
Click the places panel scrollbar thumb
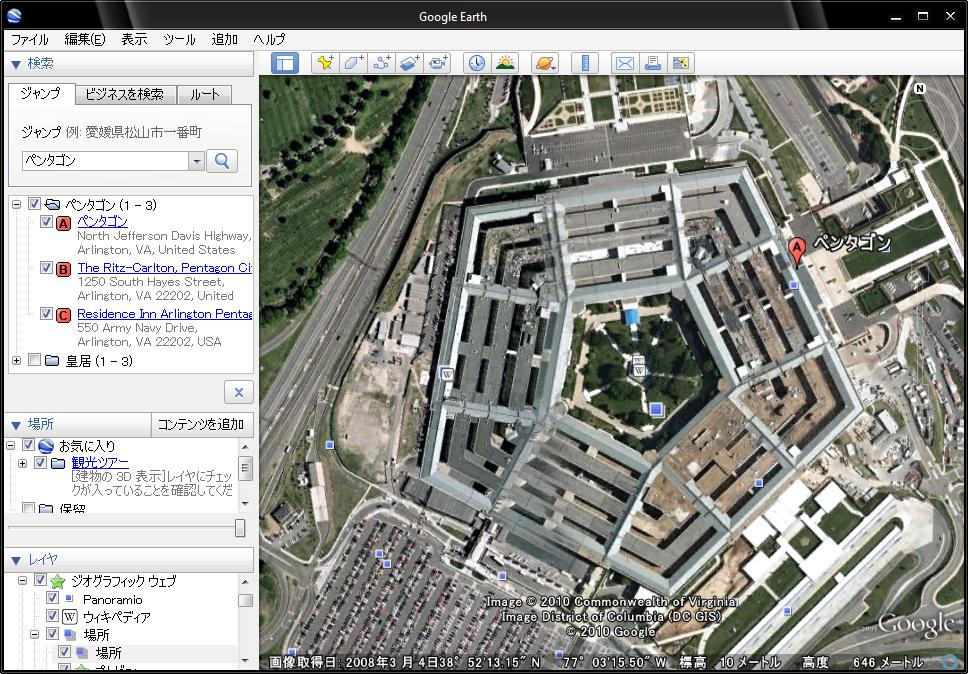[x=245, y=468]
